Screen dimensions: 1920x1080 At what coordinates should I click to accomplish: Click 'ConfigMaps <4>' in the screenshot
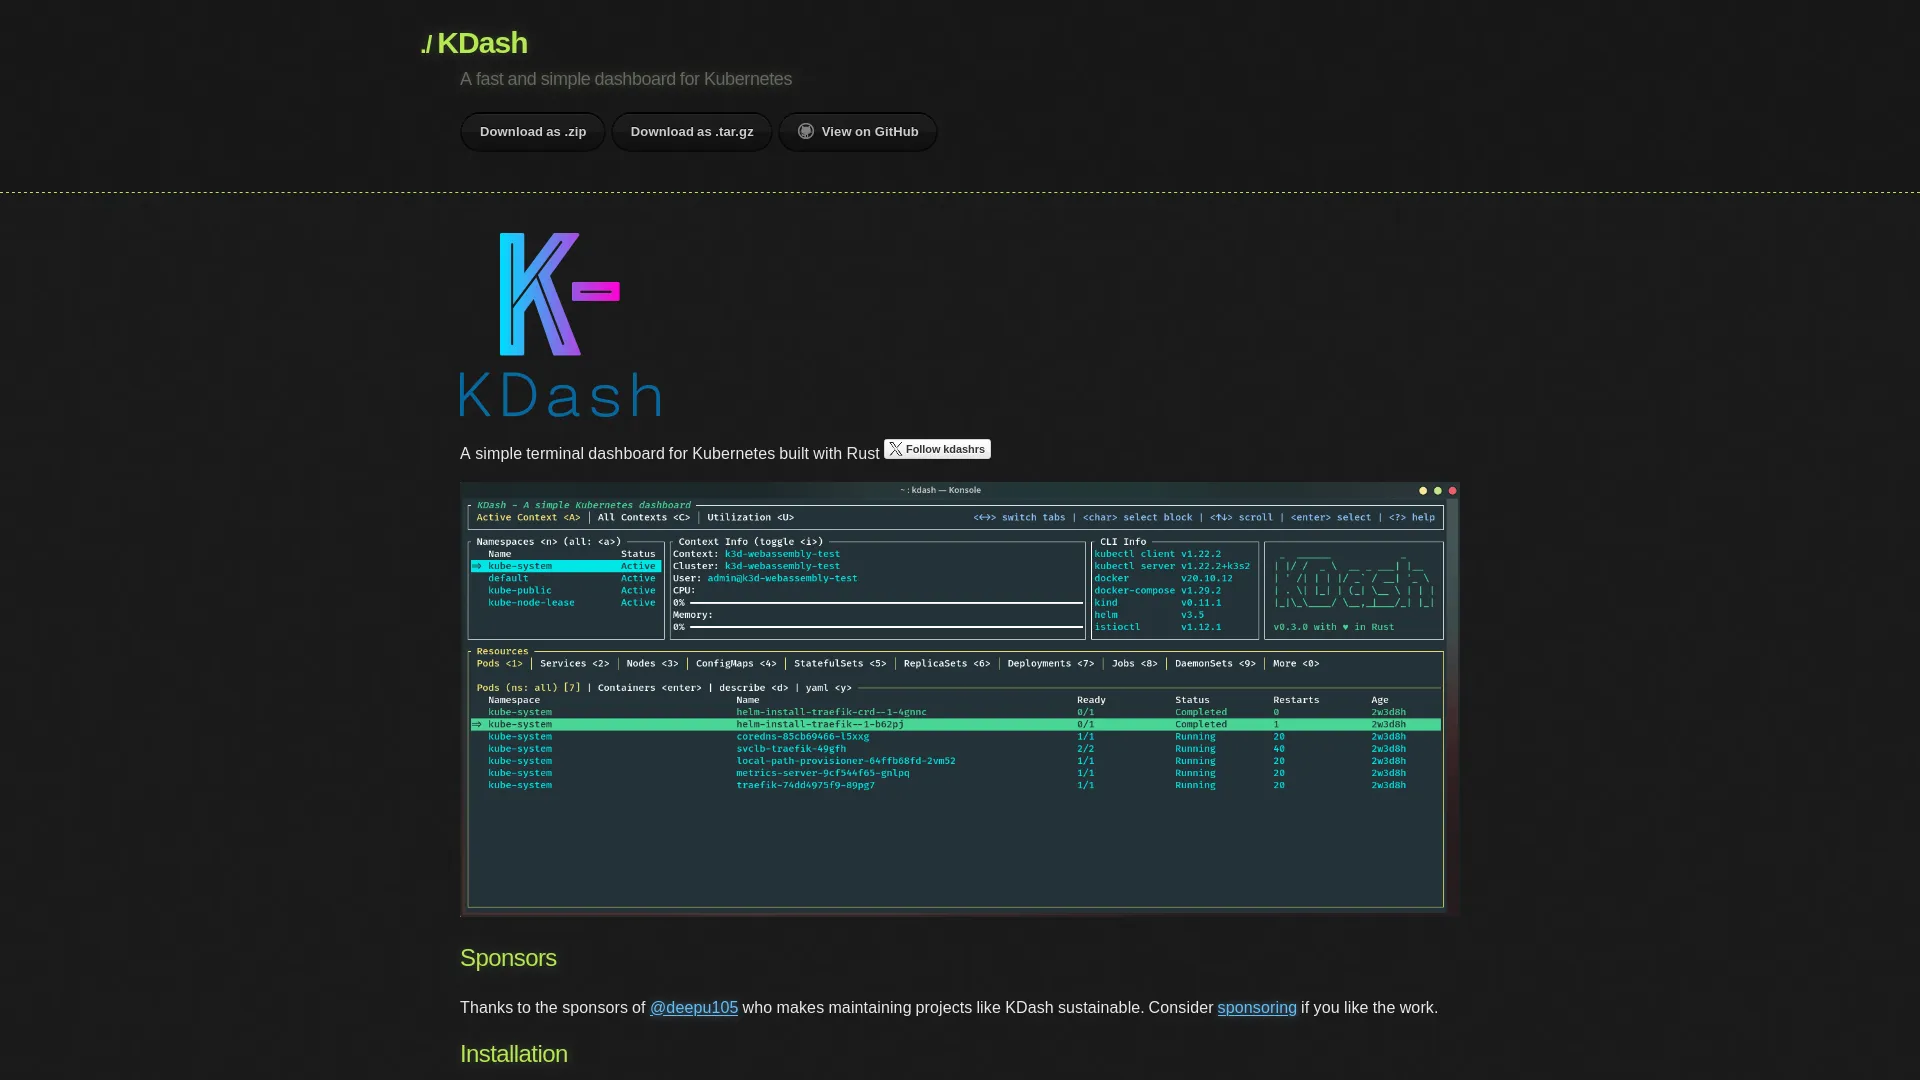[x=736, y=664]
